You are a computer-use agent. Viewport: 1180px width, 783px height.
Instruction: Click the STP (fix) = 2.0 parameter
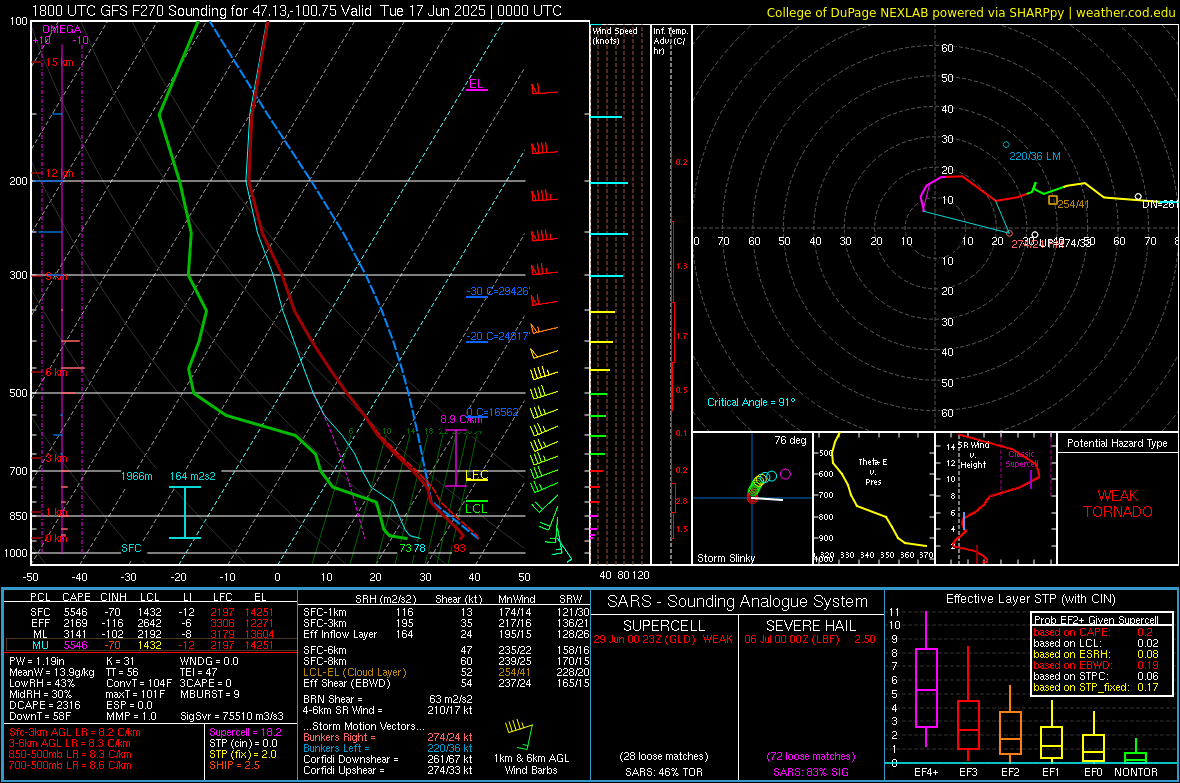pyautogui.click(x=242, y=754)
